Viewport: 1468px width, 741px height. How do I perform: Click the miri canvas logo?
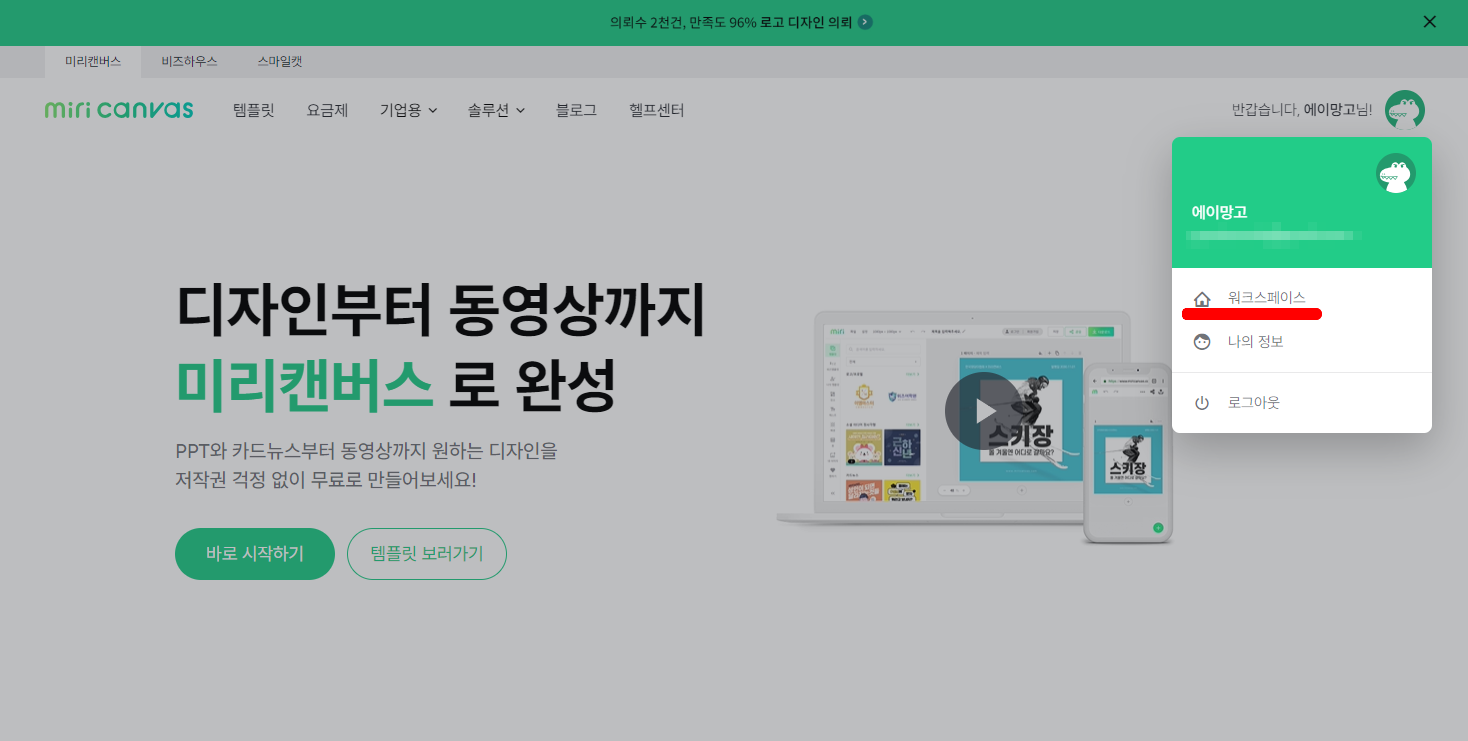click(118, 110)
